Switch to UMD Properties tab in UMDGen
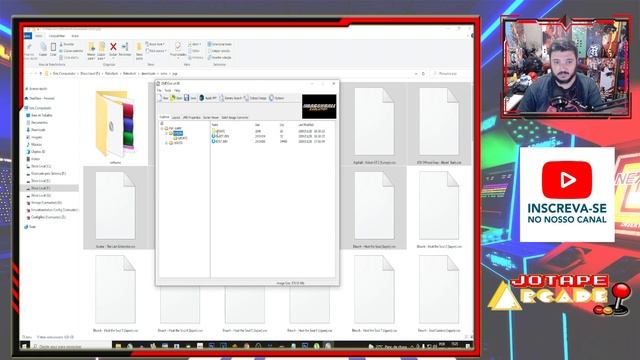 coord(192,118)
